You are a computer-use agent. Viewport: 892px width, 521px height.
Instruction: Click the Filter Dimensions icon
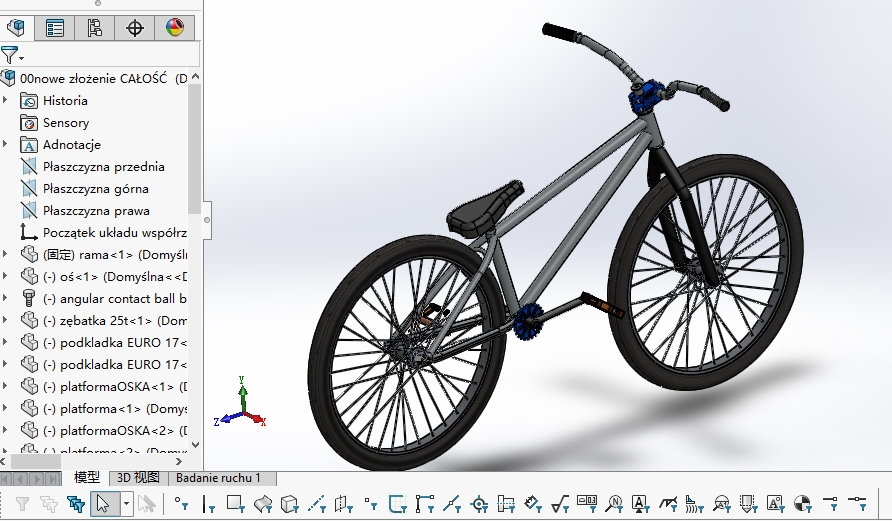coord(533,504)
